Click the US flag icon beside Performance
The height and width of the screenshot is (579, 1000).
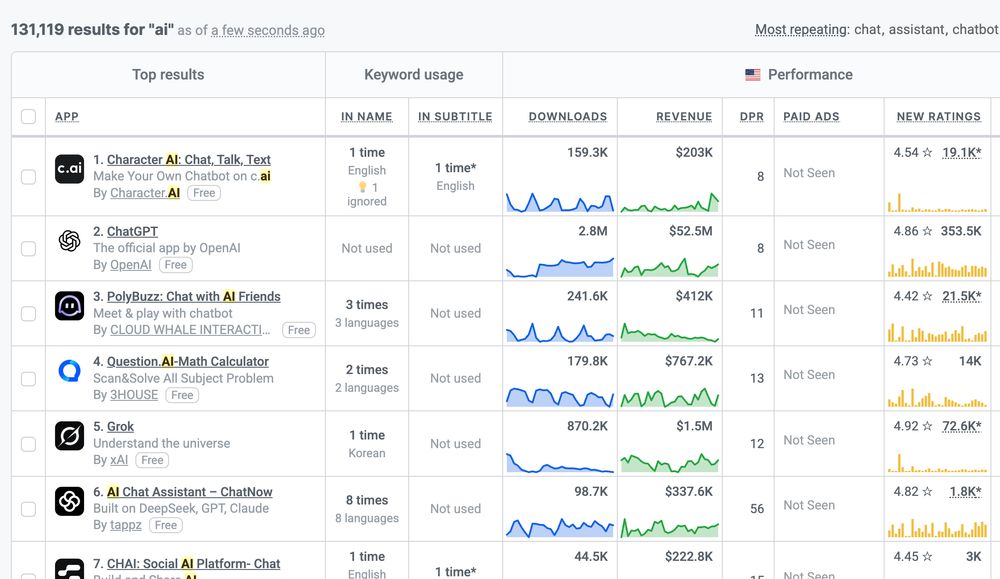tap(753, 75)
